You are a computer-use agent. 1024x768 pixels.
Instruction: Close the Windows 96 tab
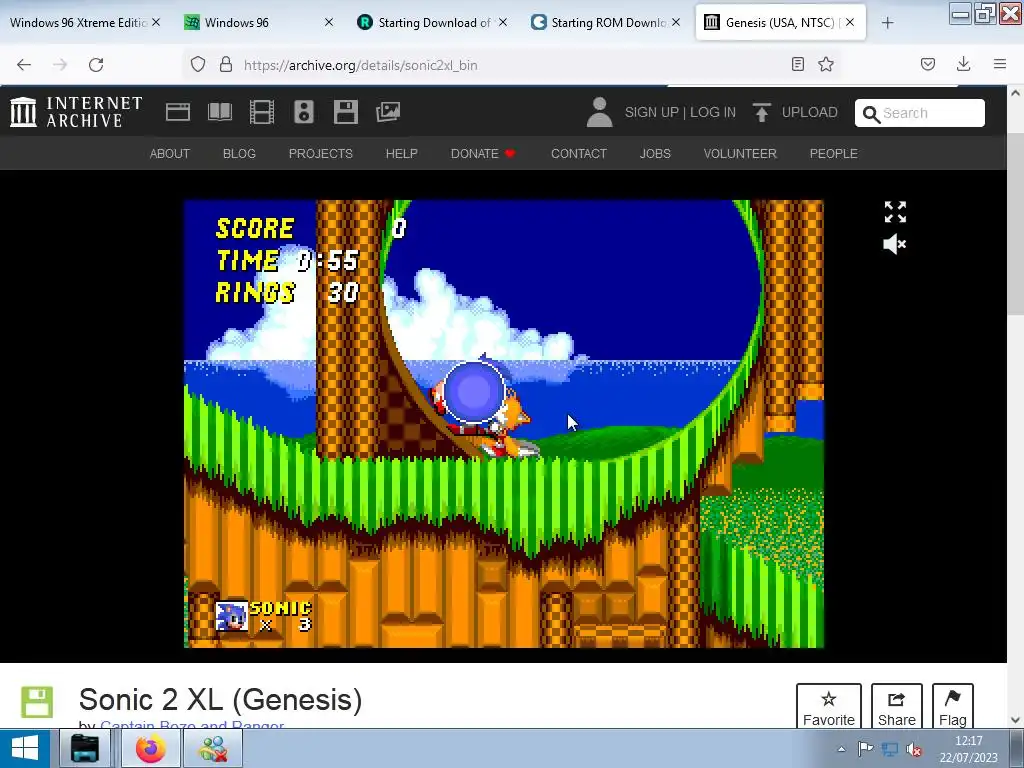[x=328, y=22]
